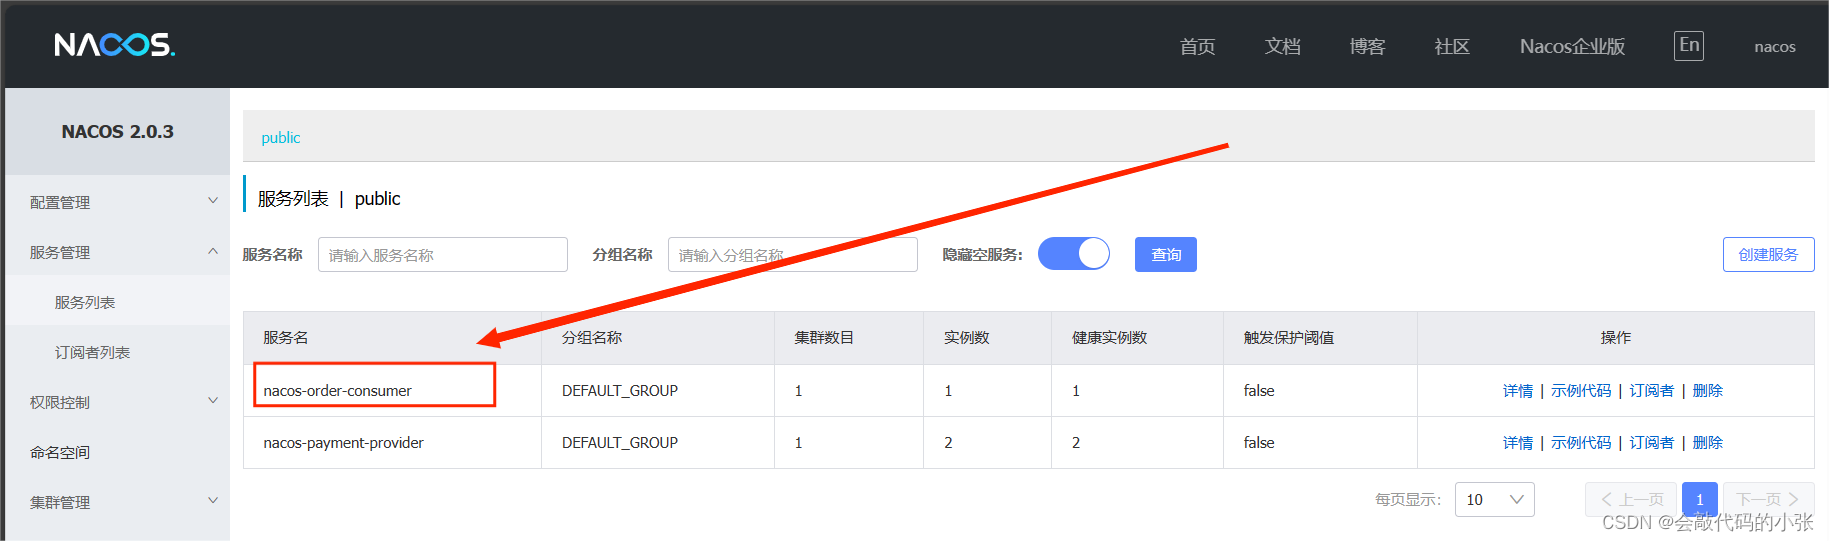Collapse the 服务管理 menu chevron
1829x541 pixels.
pyautogui.click(x=213, y=251)
